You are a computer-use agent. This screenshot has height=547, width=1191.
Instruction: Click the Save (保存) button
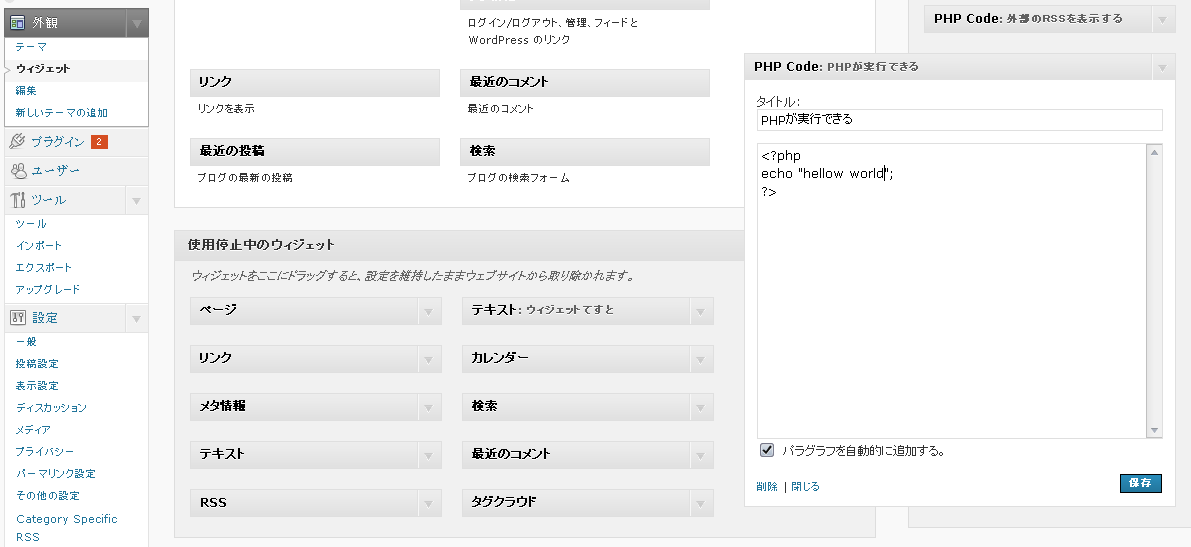tap(1140, 483)
